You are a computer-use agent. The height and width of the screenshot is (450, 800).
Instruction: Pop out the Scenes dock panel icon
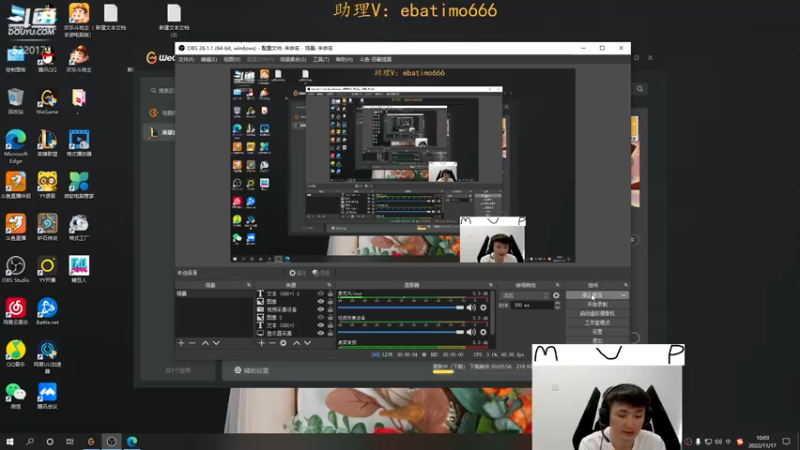click(x=248, y=285)
